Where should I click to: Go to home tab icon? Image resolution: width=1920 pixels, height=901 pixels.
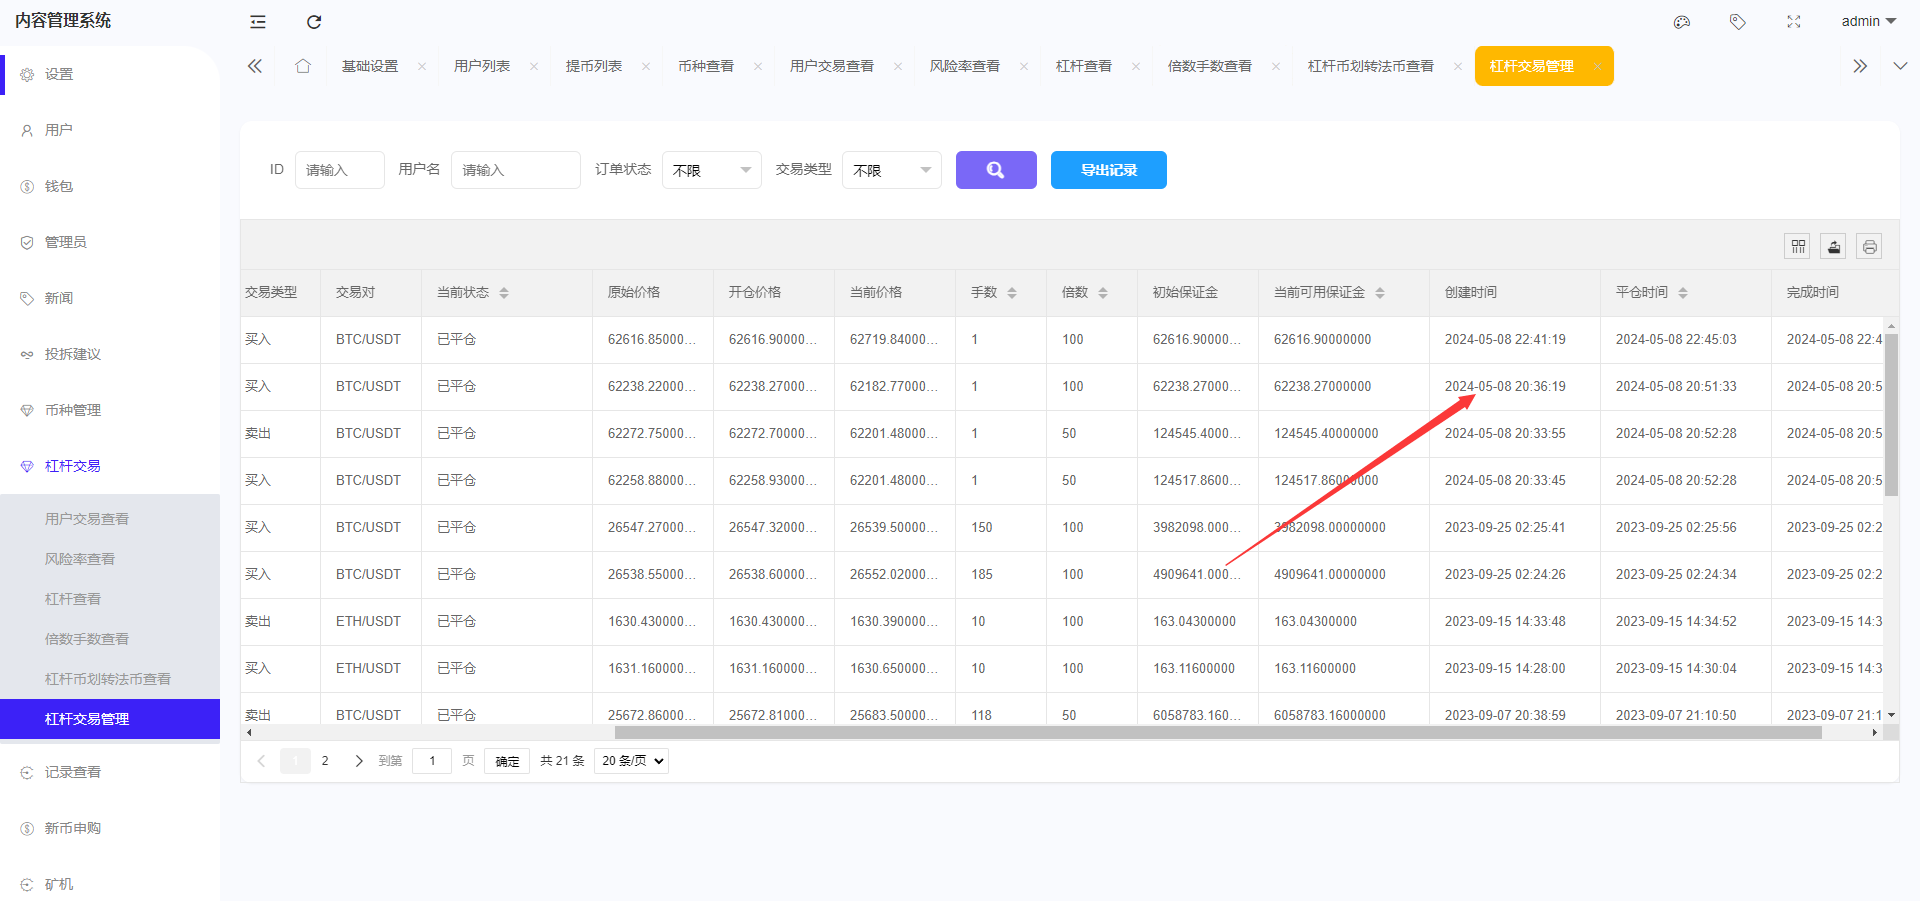(303, 66)
